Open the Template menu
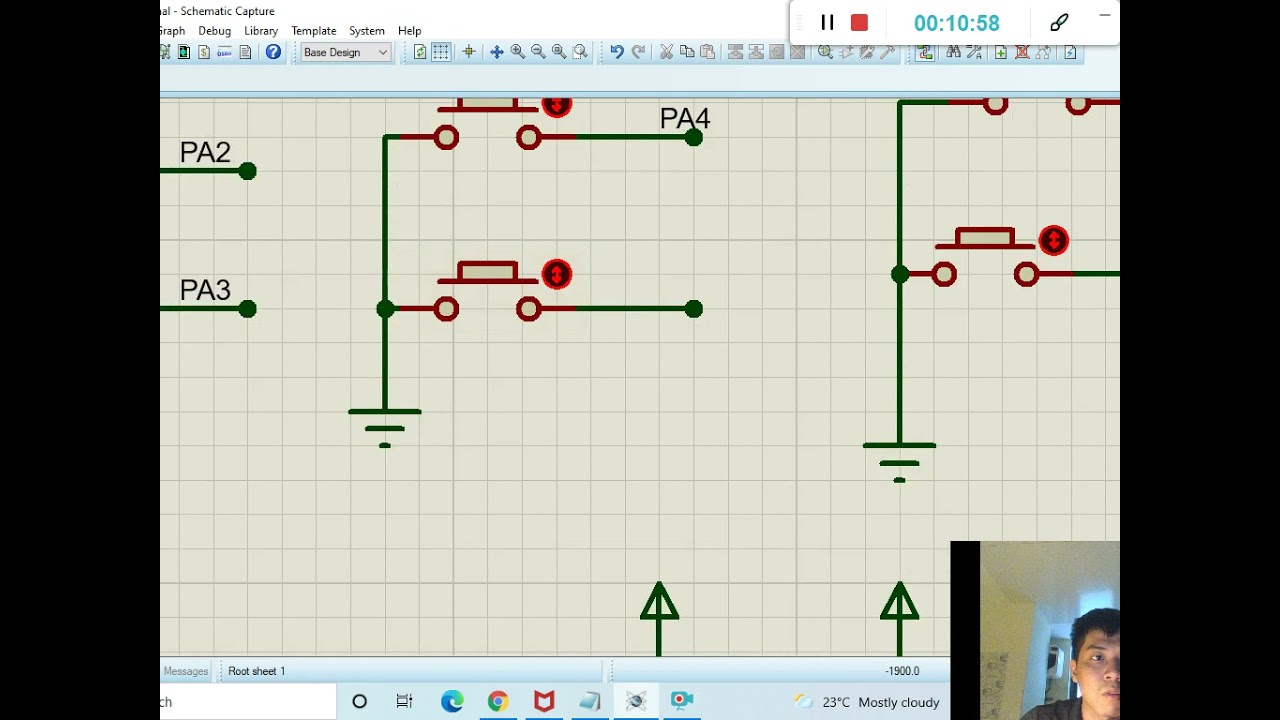 [x=314, y=31]
